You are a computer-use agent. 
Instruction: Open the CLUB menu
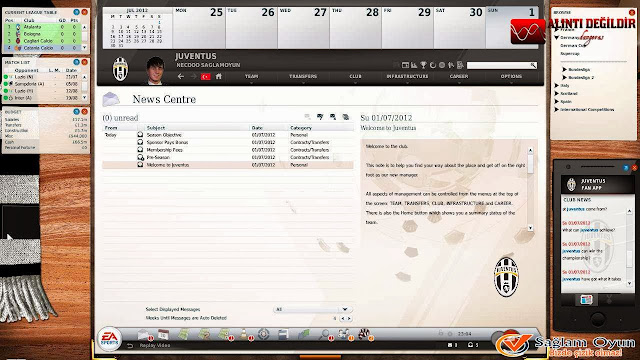356,76
